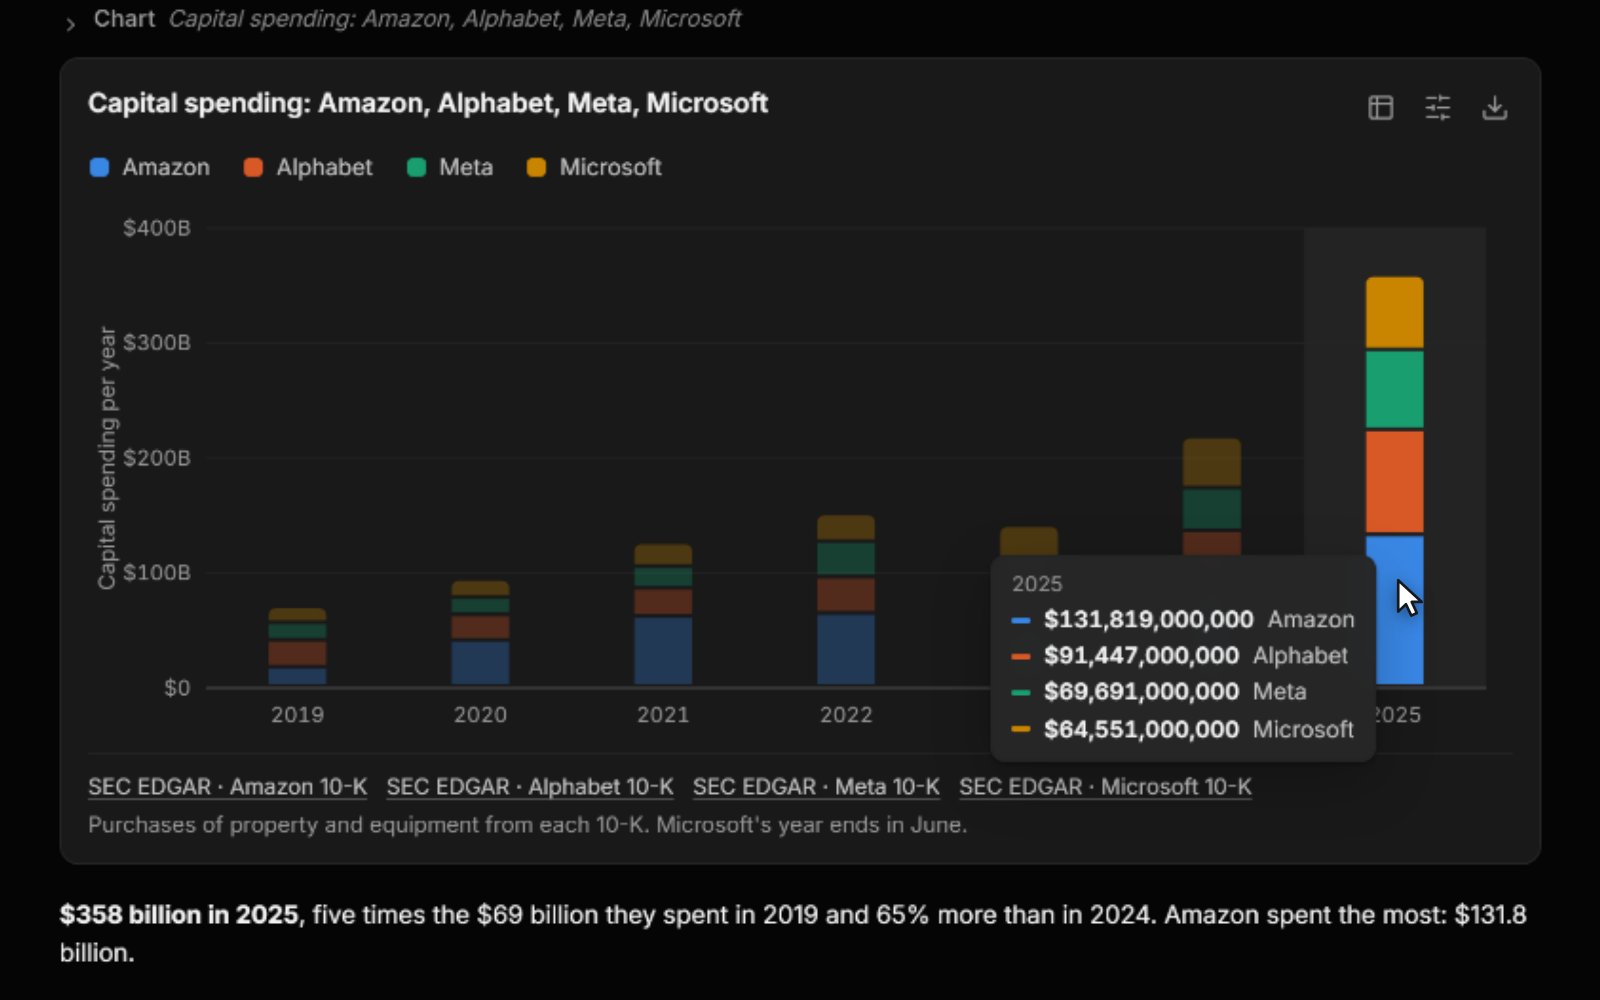
Task: Select the 2019 stacked bar
Action: [x=297, y=646]
